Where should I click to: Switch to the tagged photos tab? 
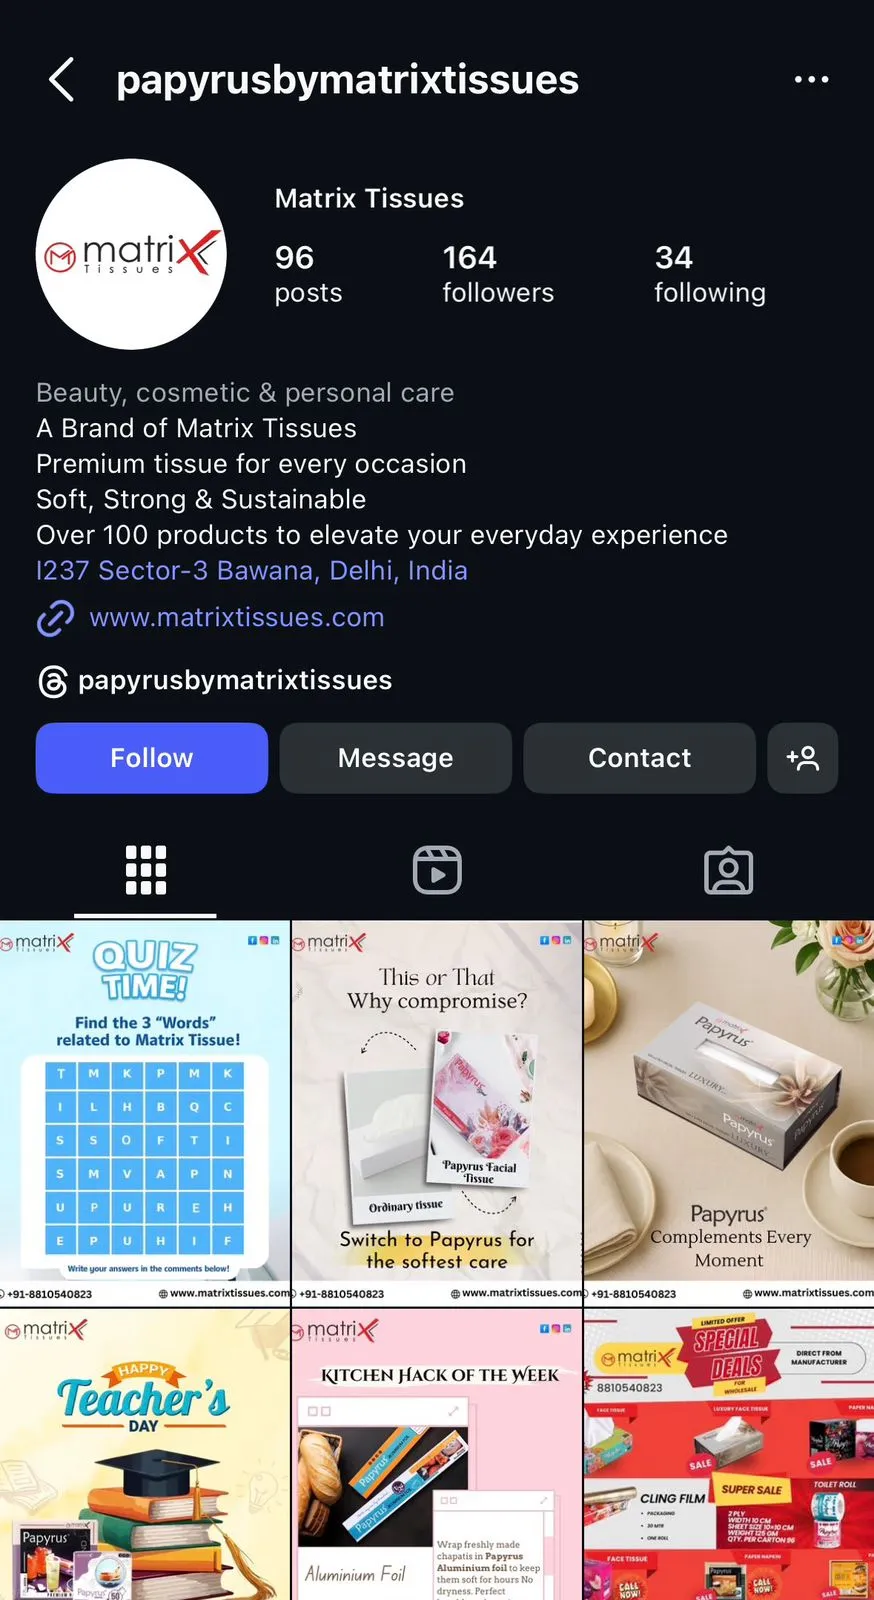tap(728, 870)
